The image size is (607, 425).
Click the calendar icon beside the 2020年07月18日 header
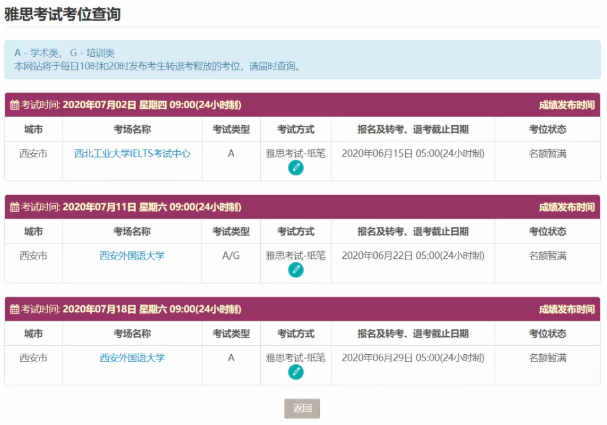[14, 309]
